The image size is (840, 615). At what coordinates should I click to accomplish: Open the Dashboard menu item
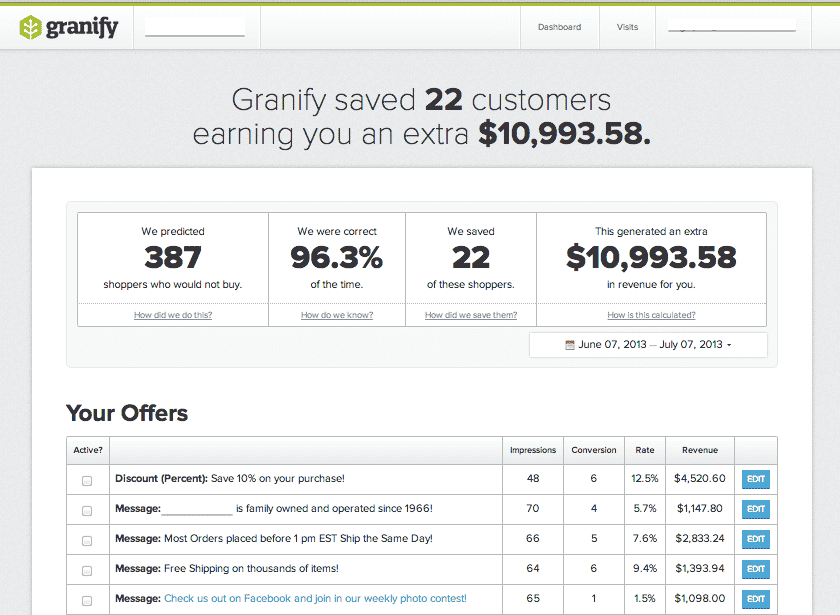[559, 28]
